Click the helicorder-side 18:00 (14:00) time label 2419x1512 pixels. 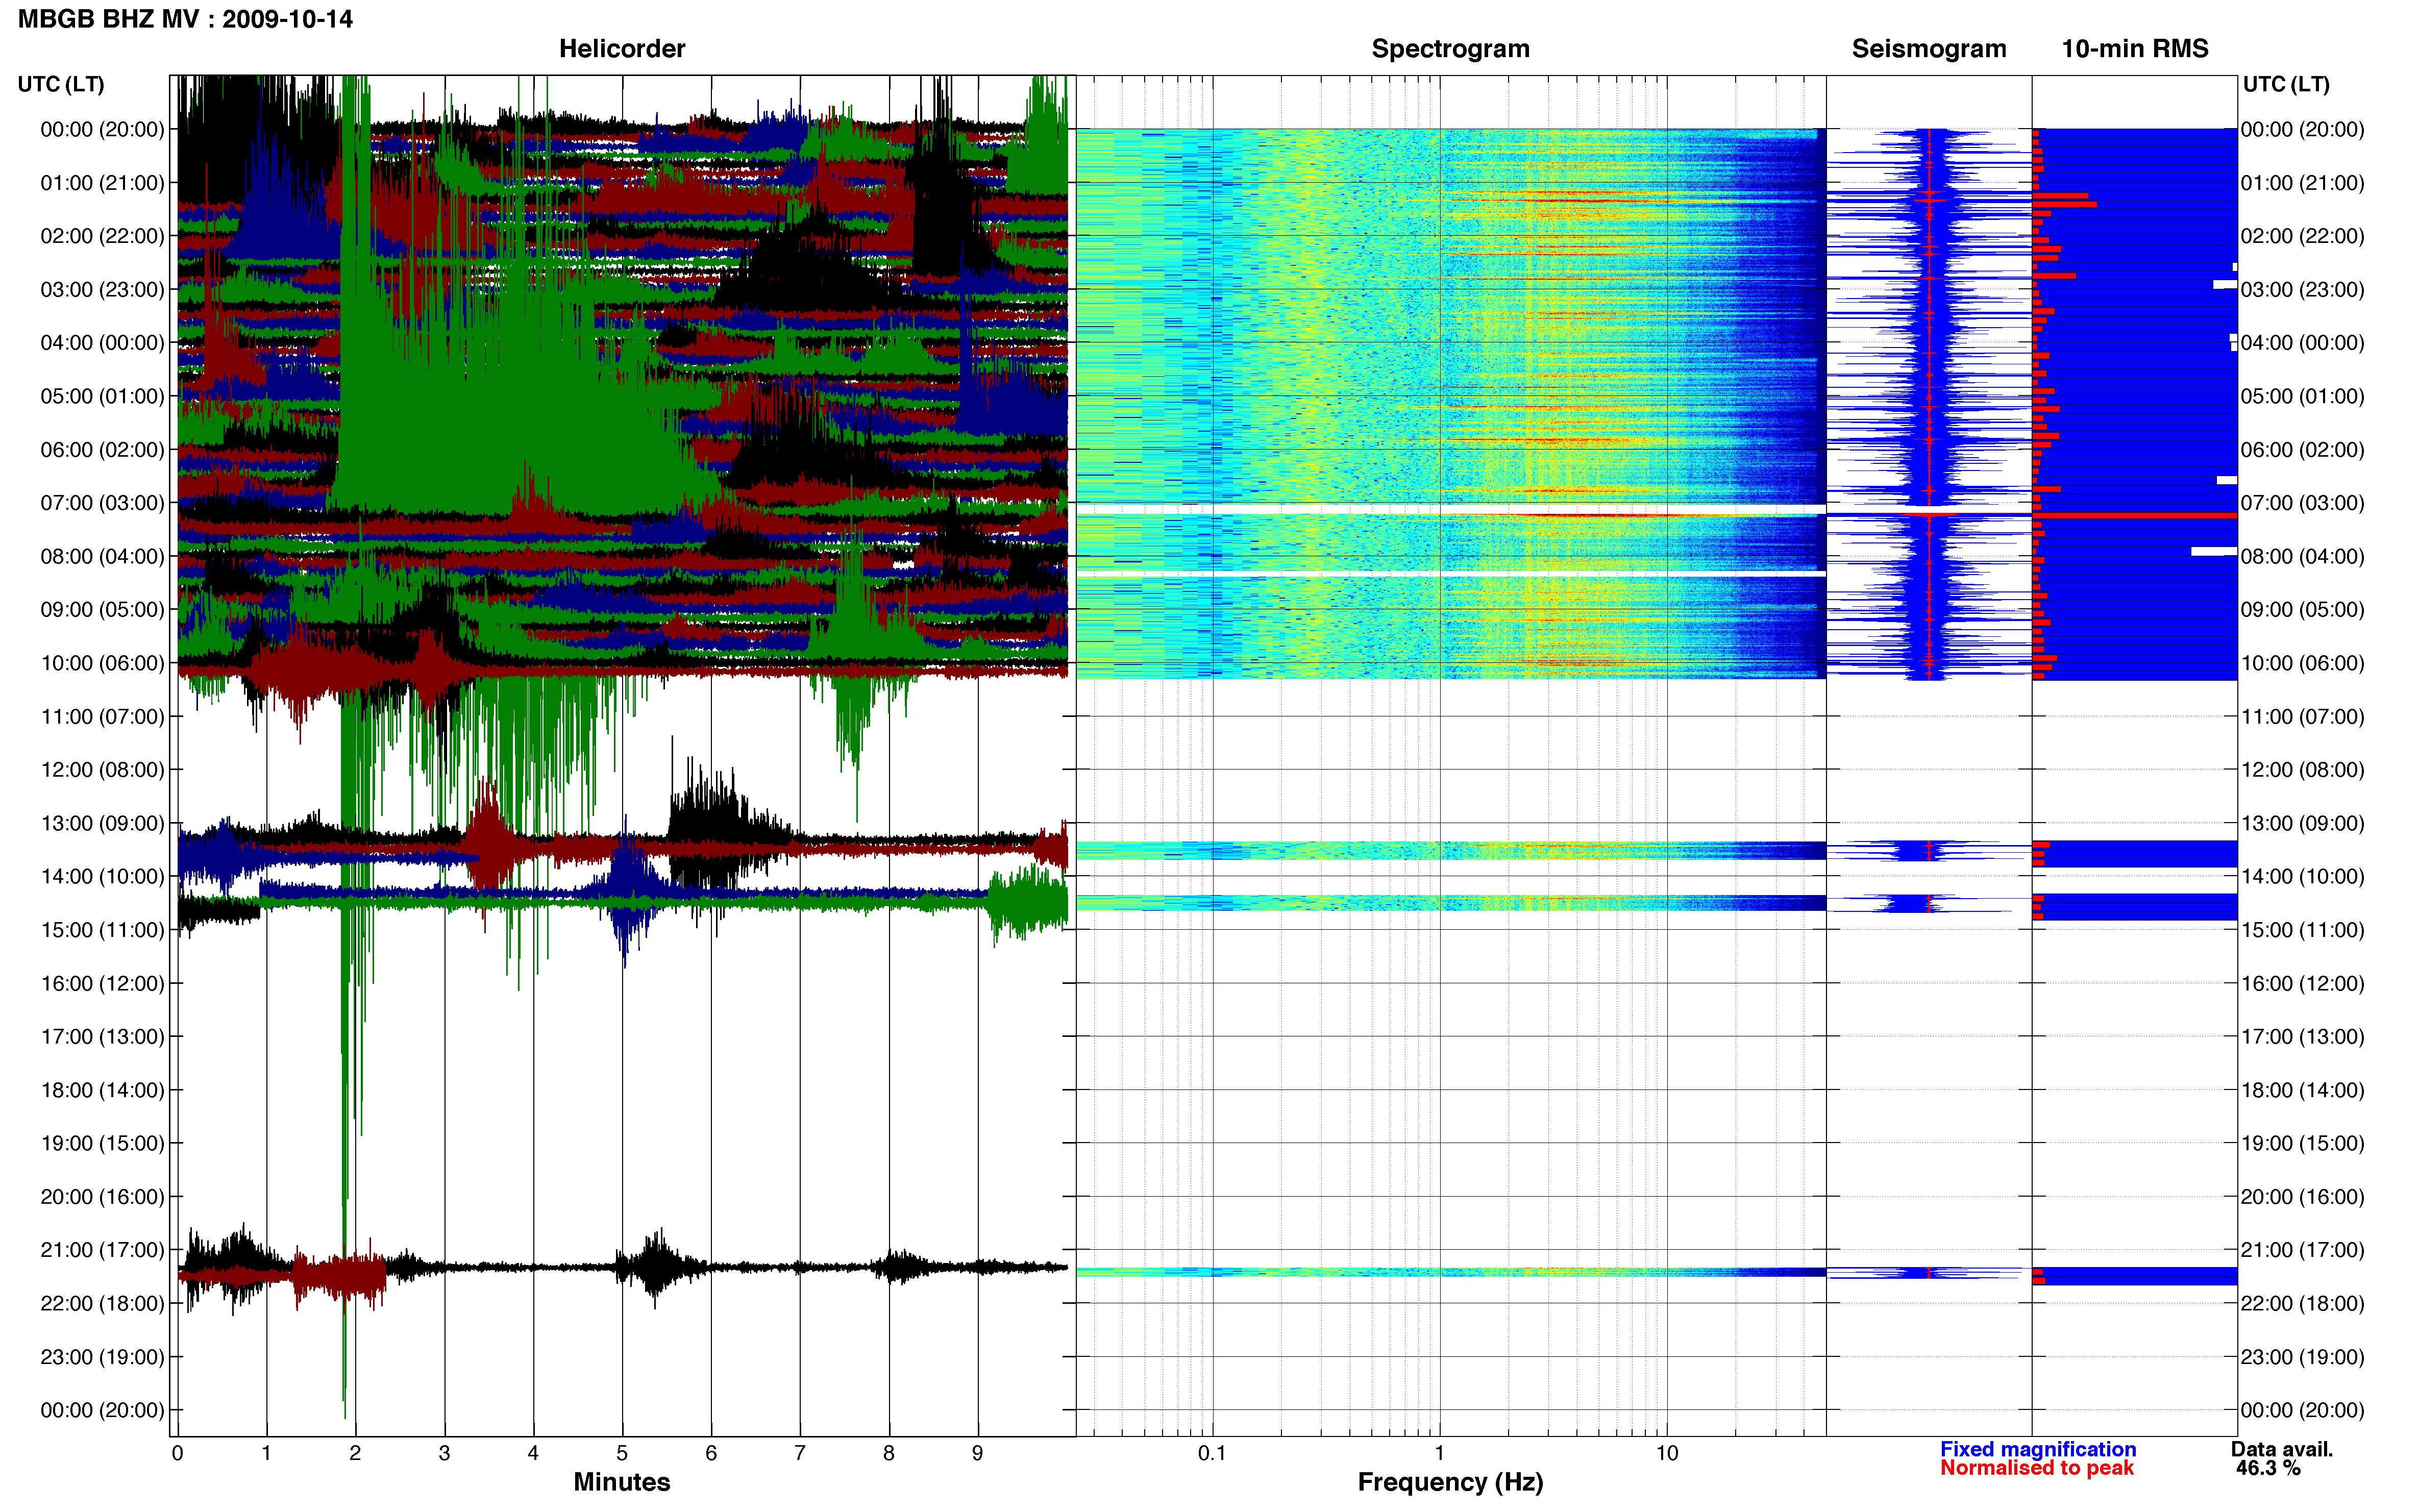(102, 1090)
